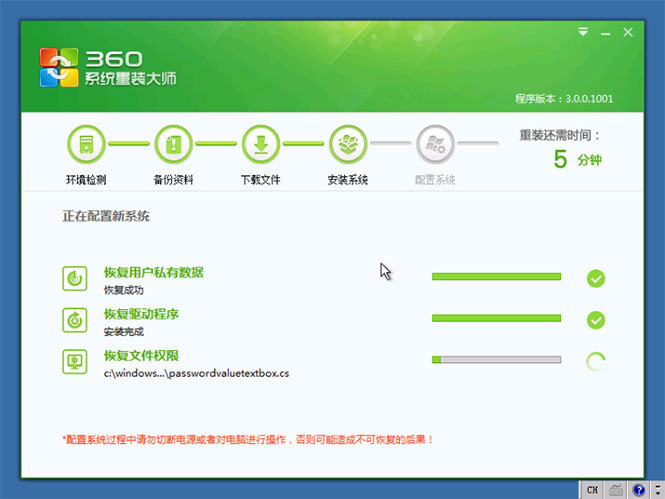Click the 恢复驱动程序 heading text
Image resolution: width=665 pixels, height=499 pixels.
click(141, 314)
